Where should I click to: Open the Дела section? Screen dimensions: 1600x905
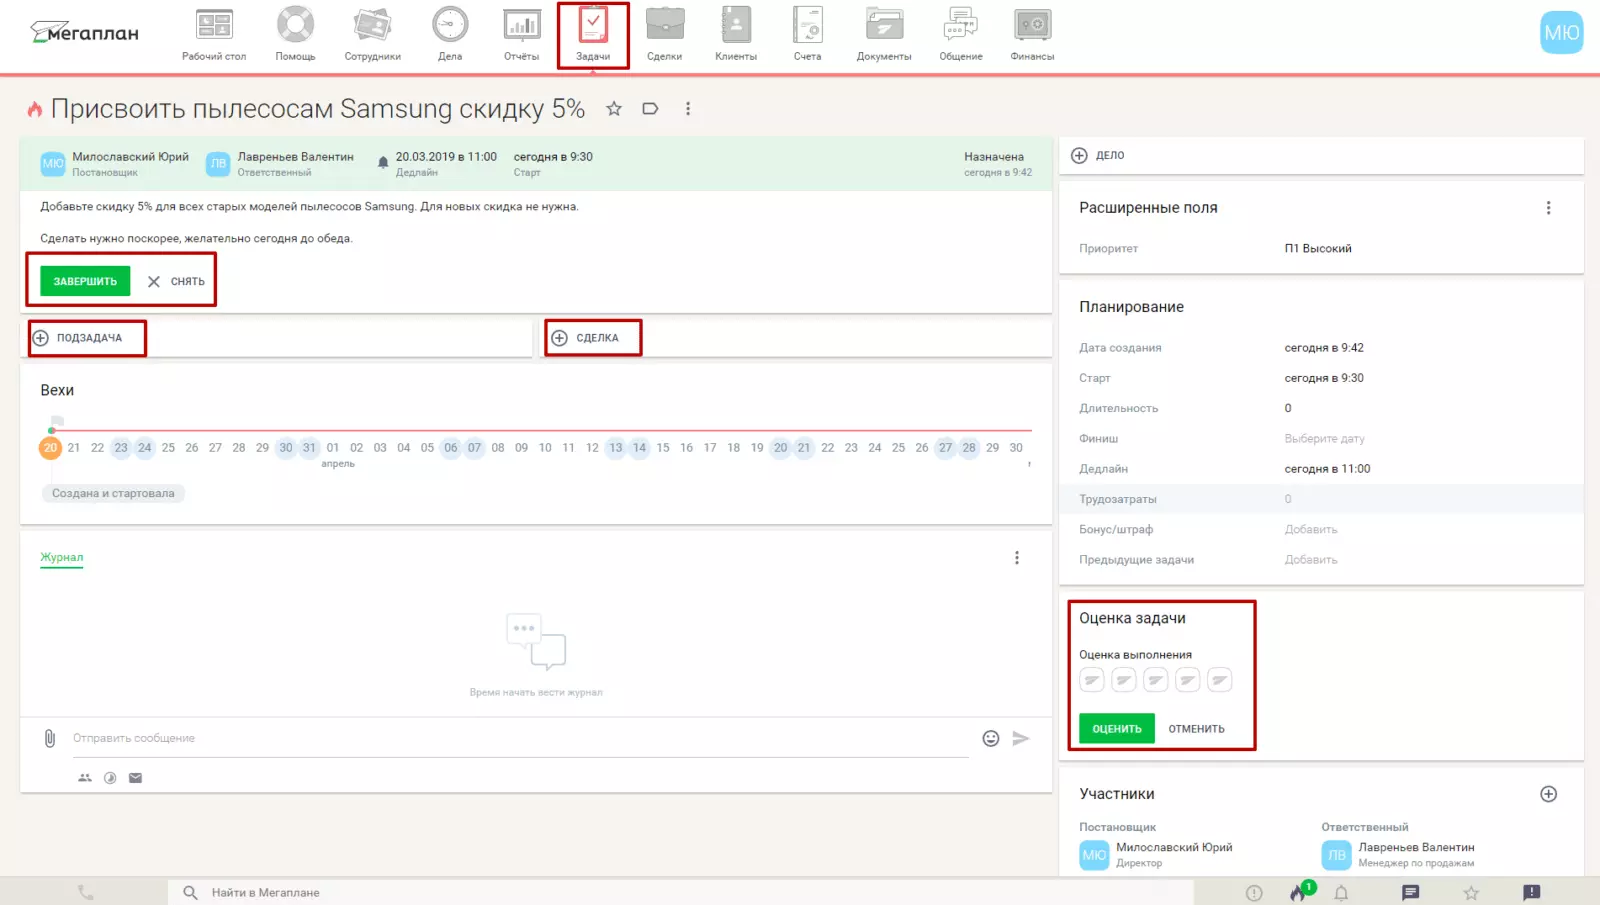[450, 34]
